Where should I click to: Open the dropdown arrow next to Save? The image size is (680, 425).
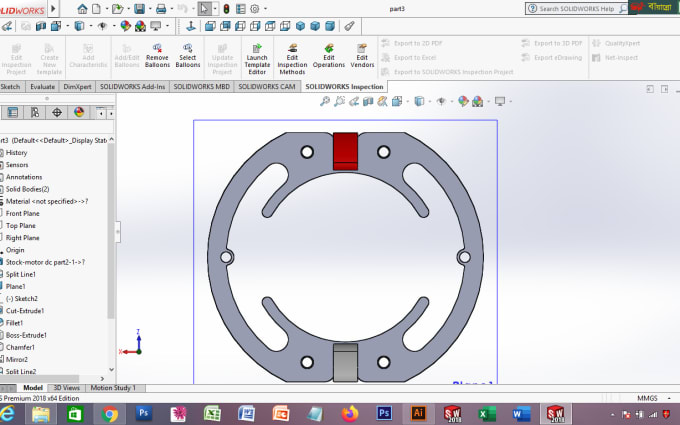coord(150,8)
